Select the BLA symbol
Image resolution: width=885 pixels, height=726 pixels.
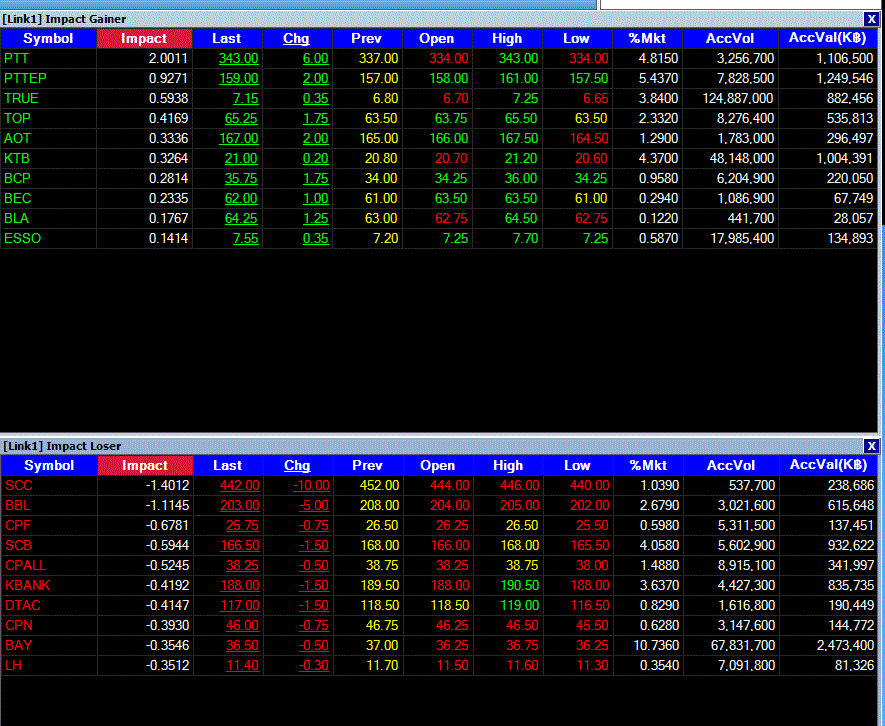[16, 218]
